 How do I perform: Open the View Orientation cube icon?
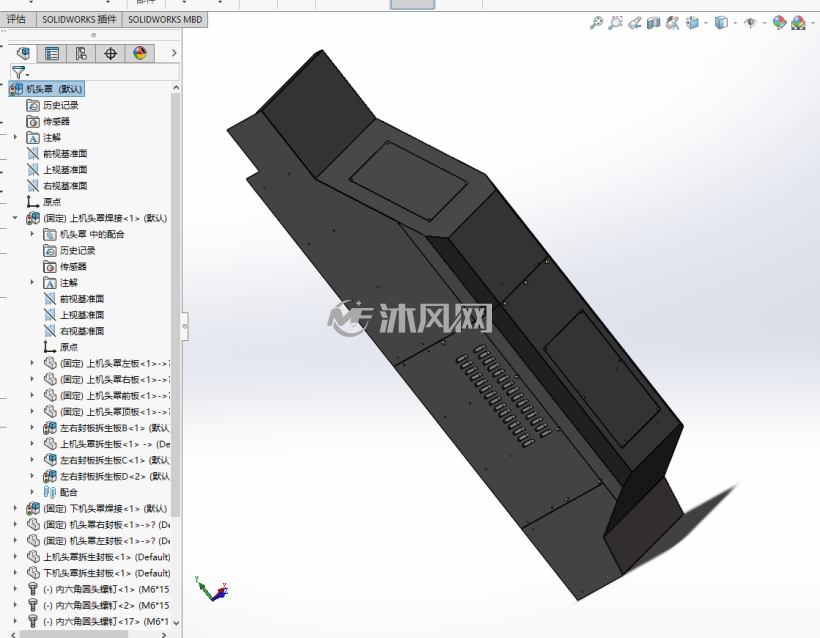(692, 23)
